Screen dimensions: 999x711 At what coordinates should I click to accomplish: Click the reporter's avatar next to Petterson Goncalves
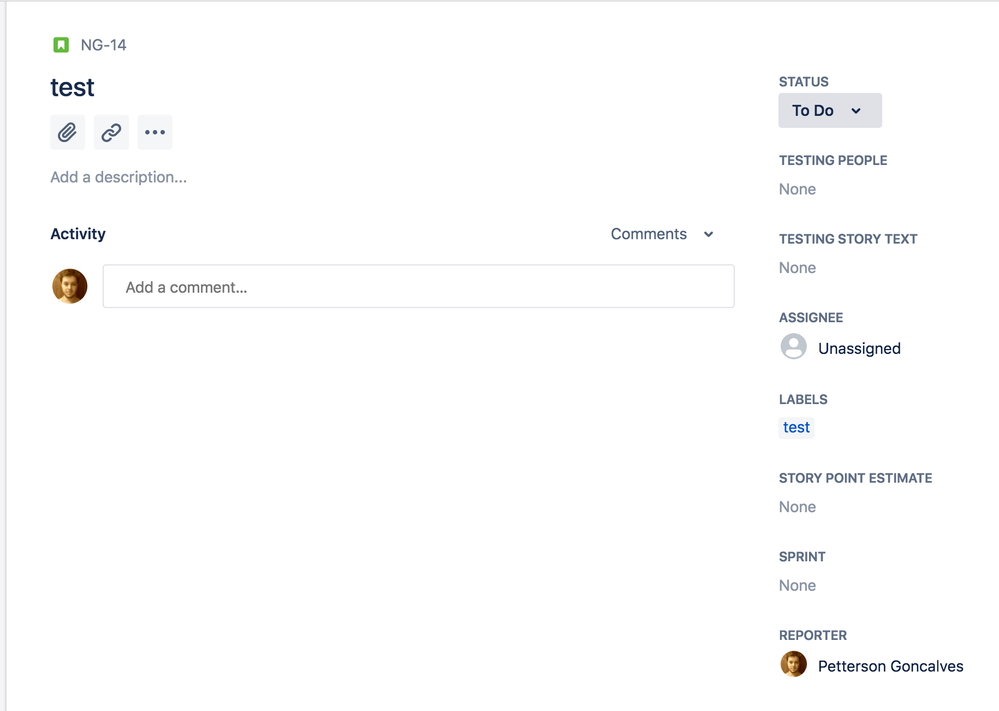tap(793, 663)
